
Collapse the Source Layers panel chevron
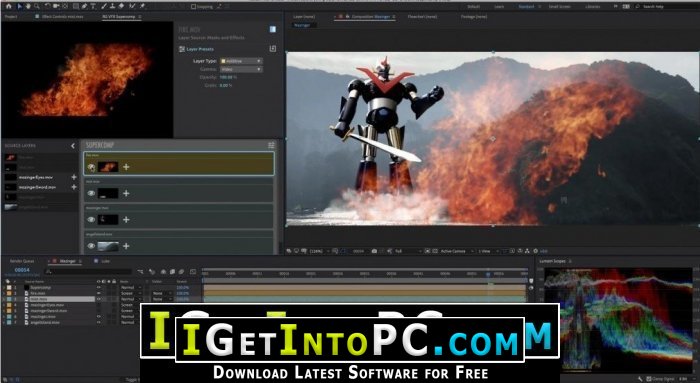73,146
